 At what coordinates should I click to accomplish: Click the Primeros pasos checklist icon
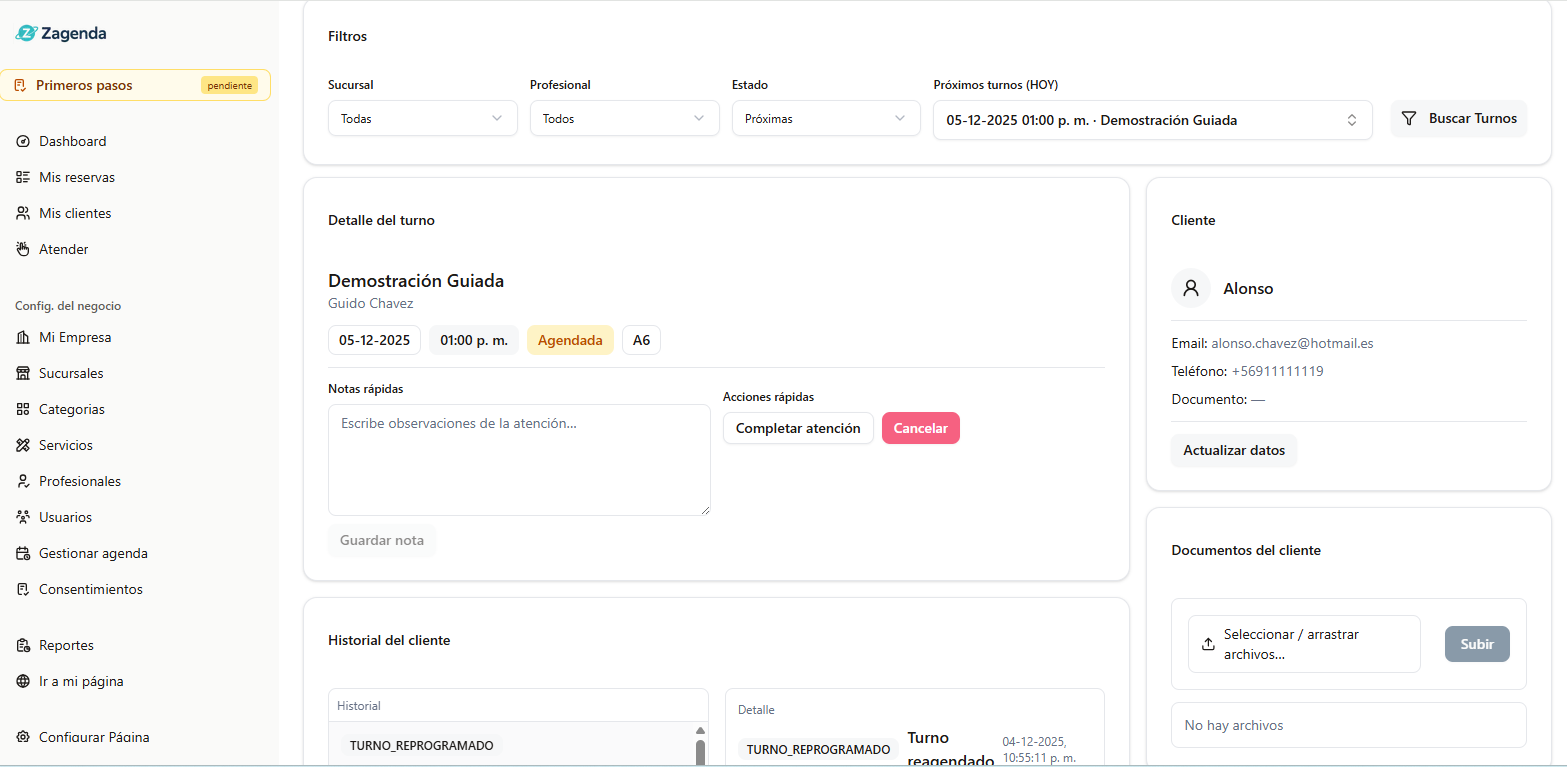tap(20, 86)
